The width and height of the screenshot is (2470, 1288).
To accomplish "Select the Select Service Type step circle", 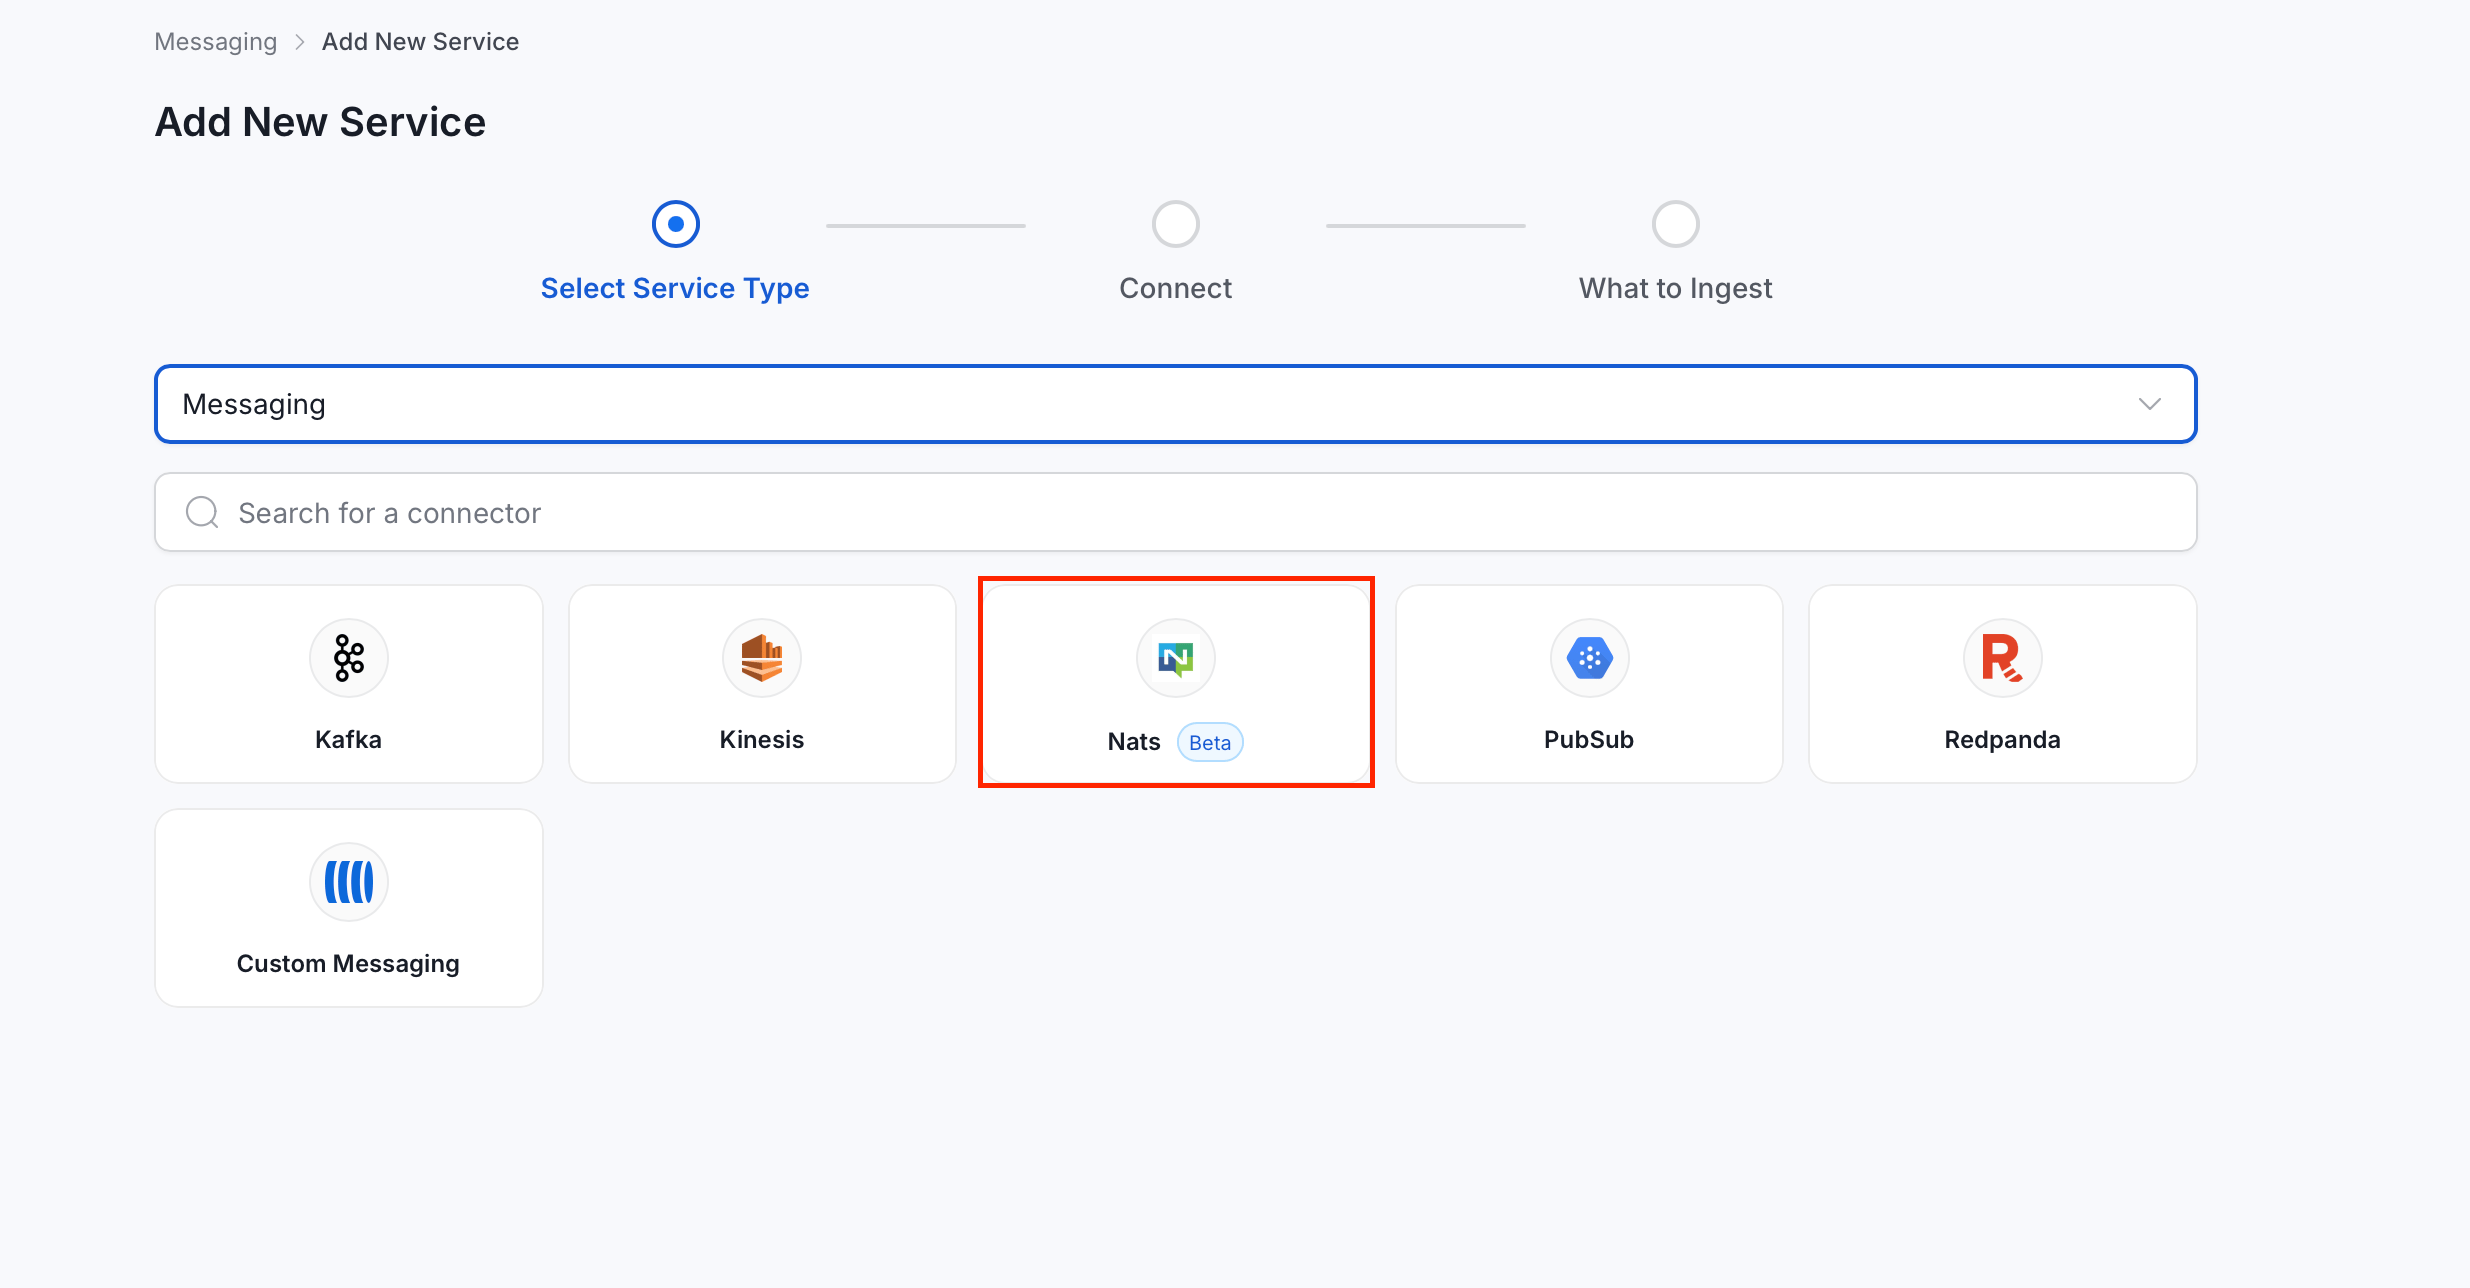I will 676,224.
